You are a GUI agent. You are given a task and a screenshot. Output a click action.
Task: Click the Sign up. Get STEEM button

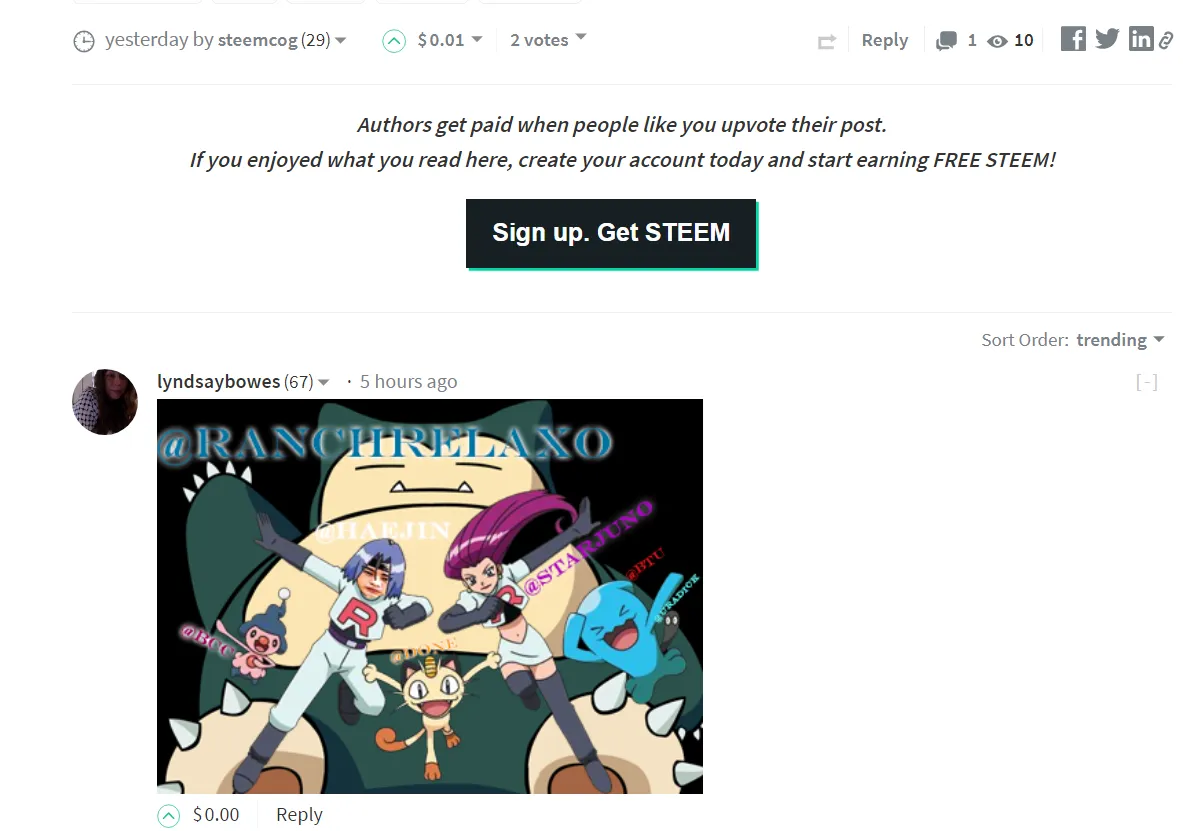tap(611, 233)
